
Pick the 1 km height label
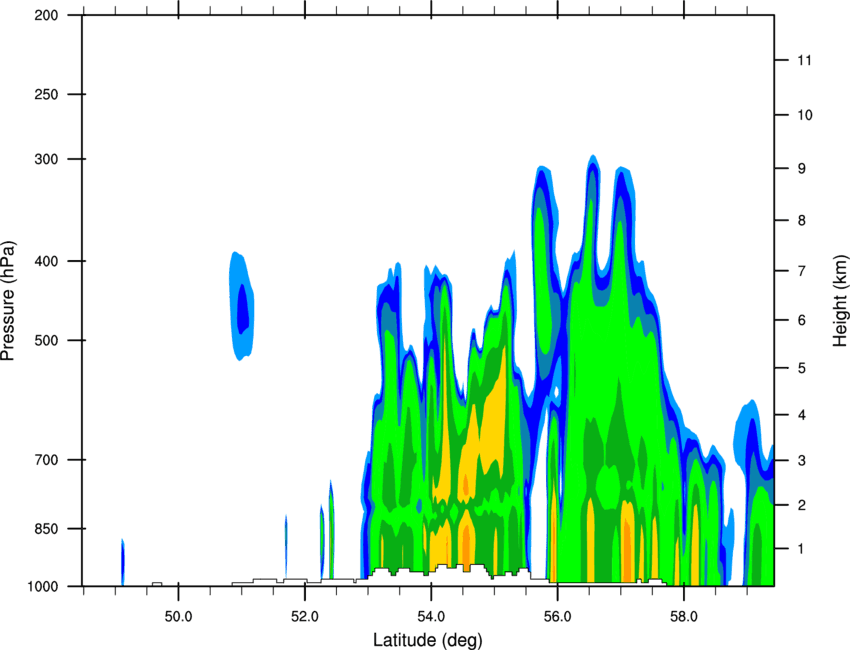click(801, 549)
